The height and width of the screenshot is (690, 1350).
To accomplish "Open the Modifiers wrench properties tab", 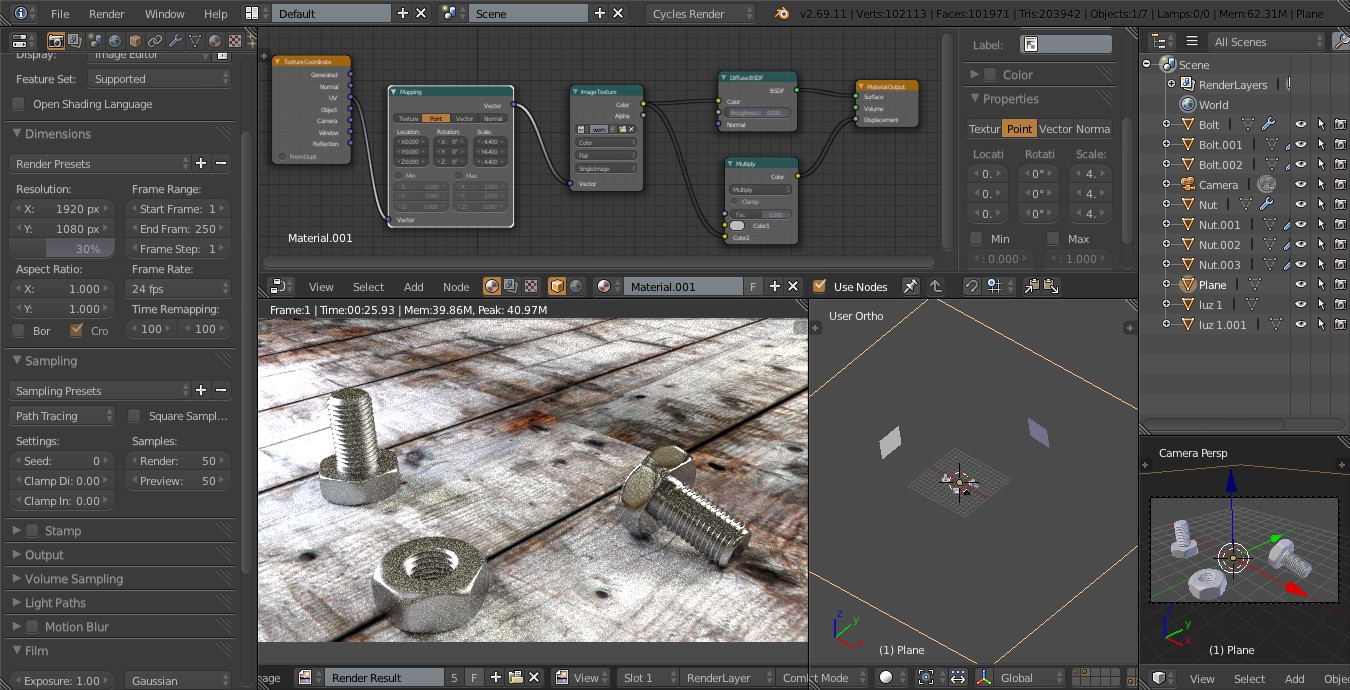I will [175, 41].
